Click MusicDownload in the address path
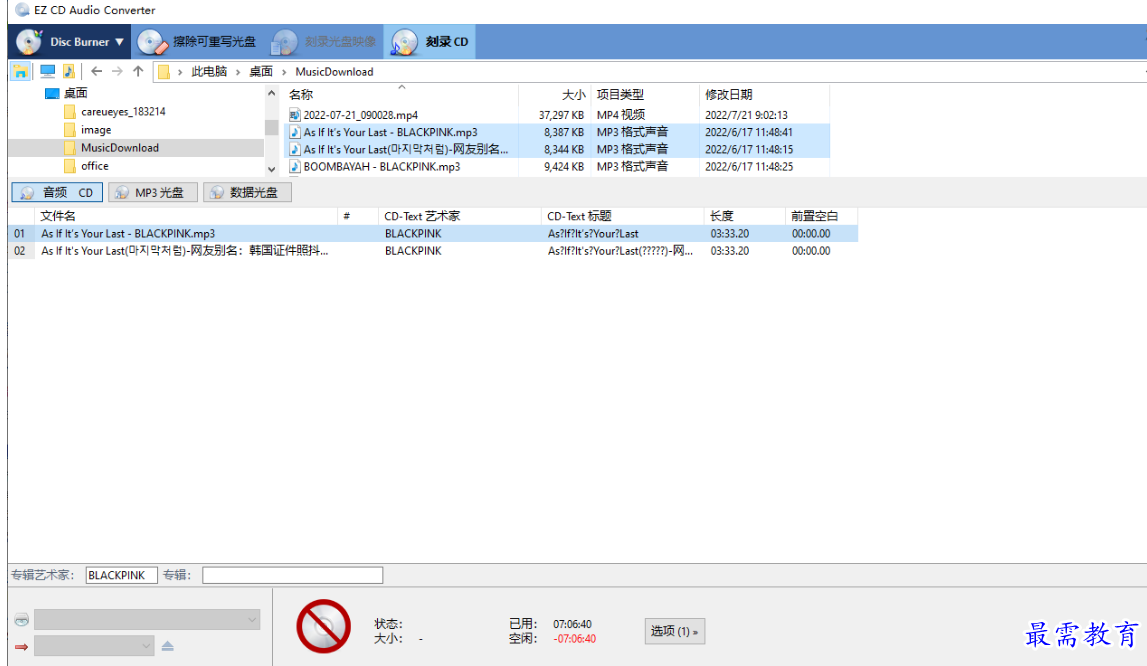Screen dimensions: 1147x666 tap(334, 72)
